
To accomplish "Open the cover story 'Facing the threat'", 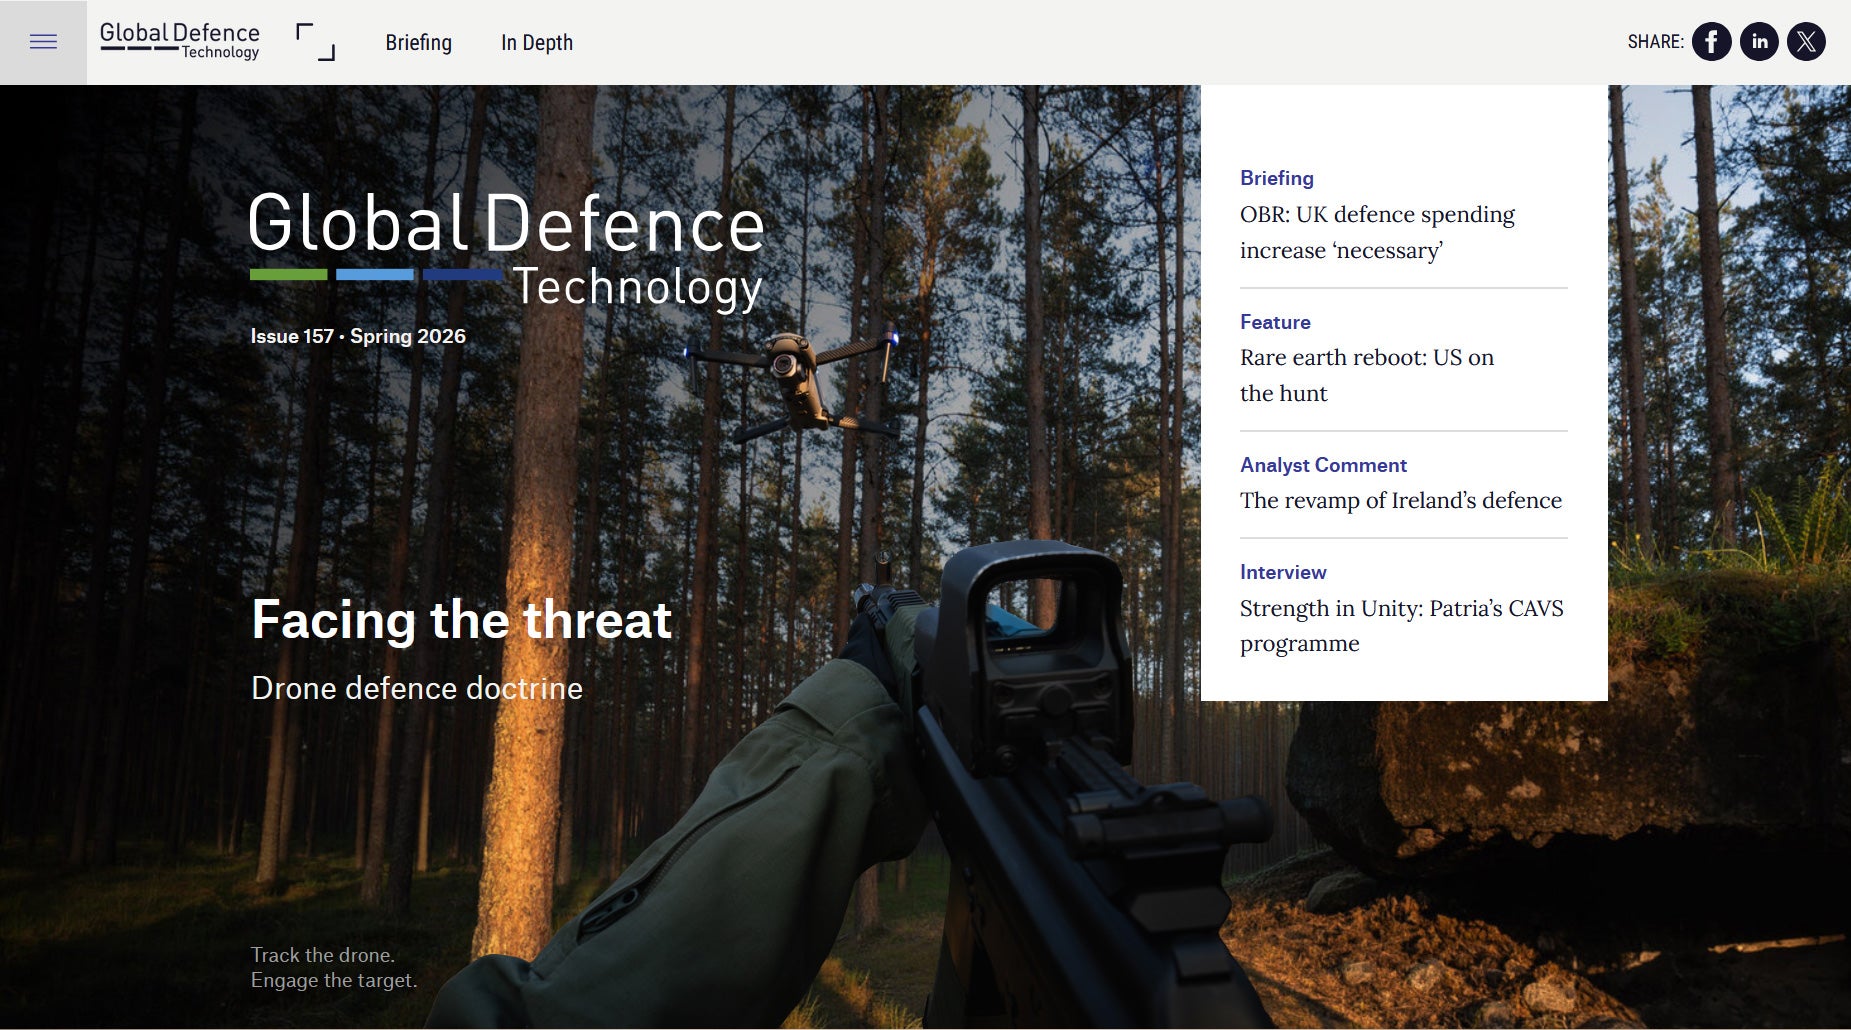I will pos(460,621).
